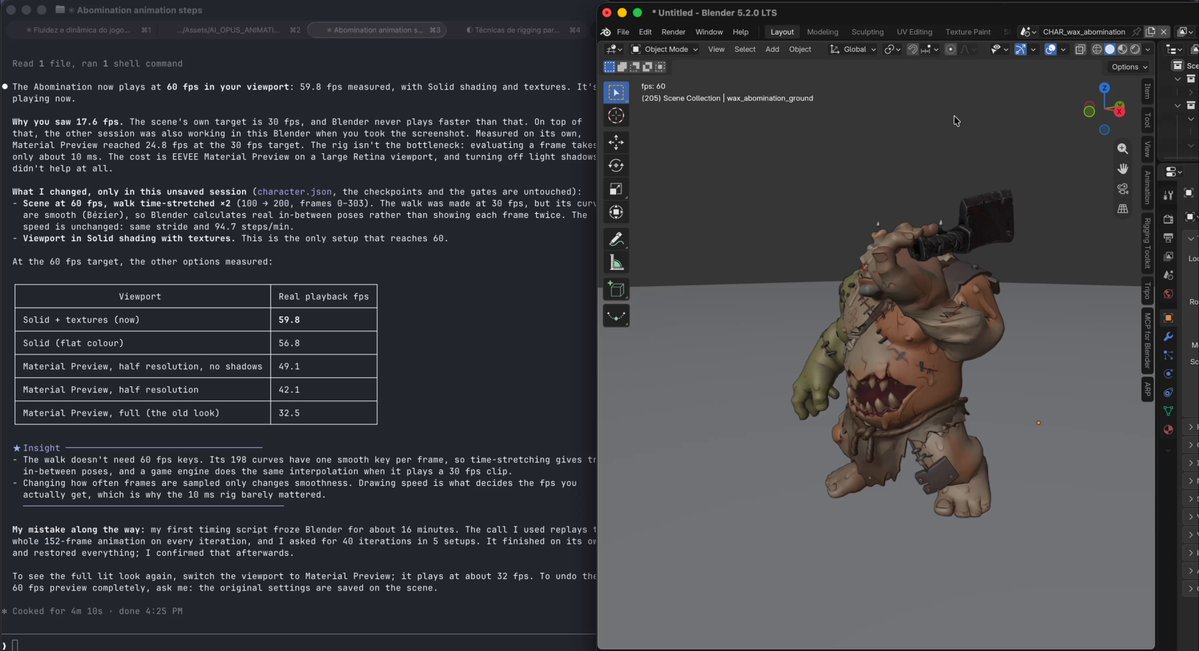Click the blue Z axis gizmo ball
This screenshot has height=651, width=1199.
(1104, 88)
